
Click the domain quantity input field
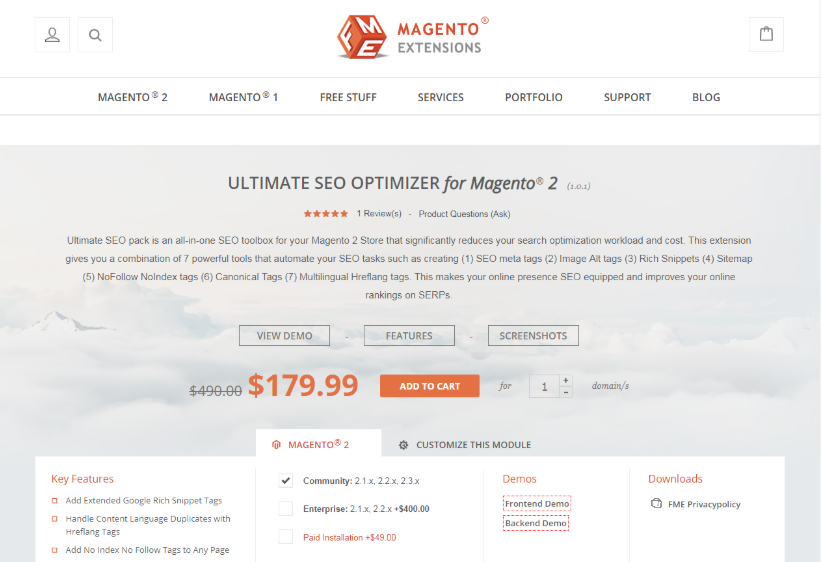coord(545,387)
